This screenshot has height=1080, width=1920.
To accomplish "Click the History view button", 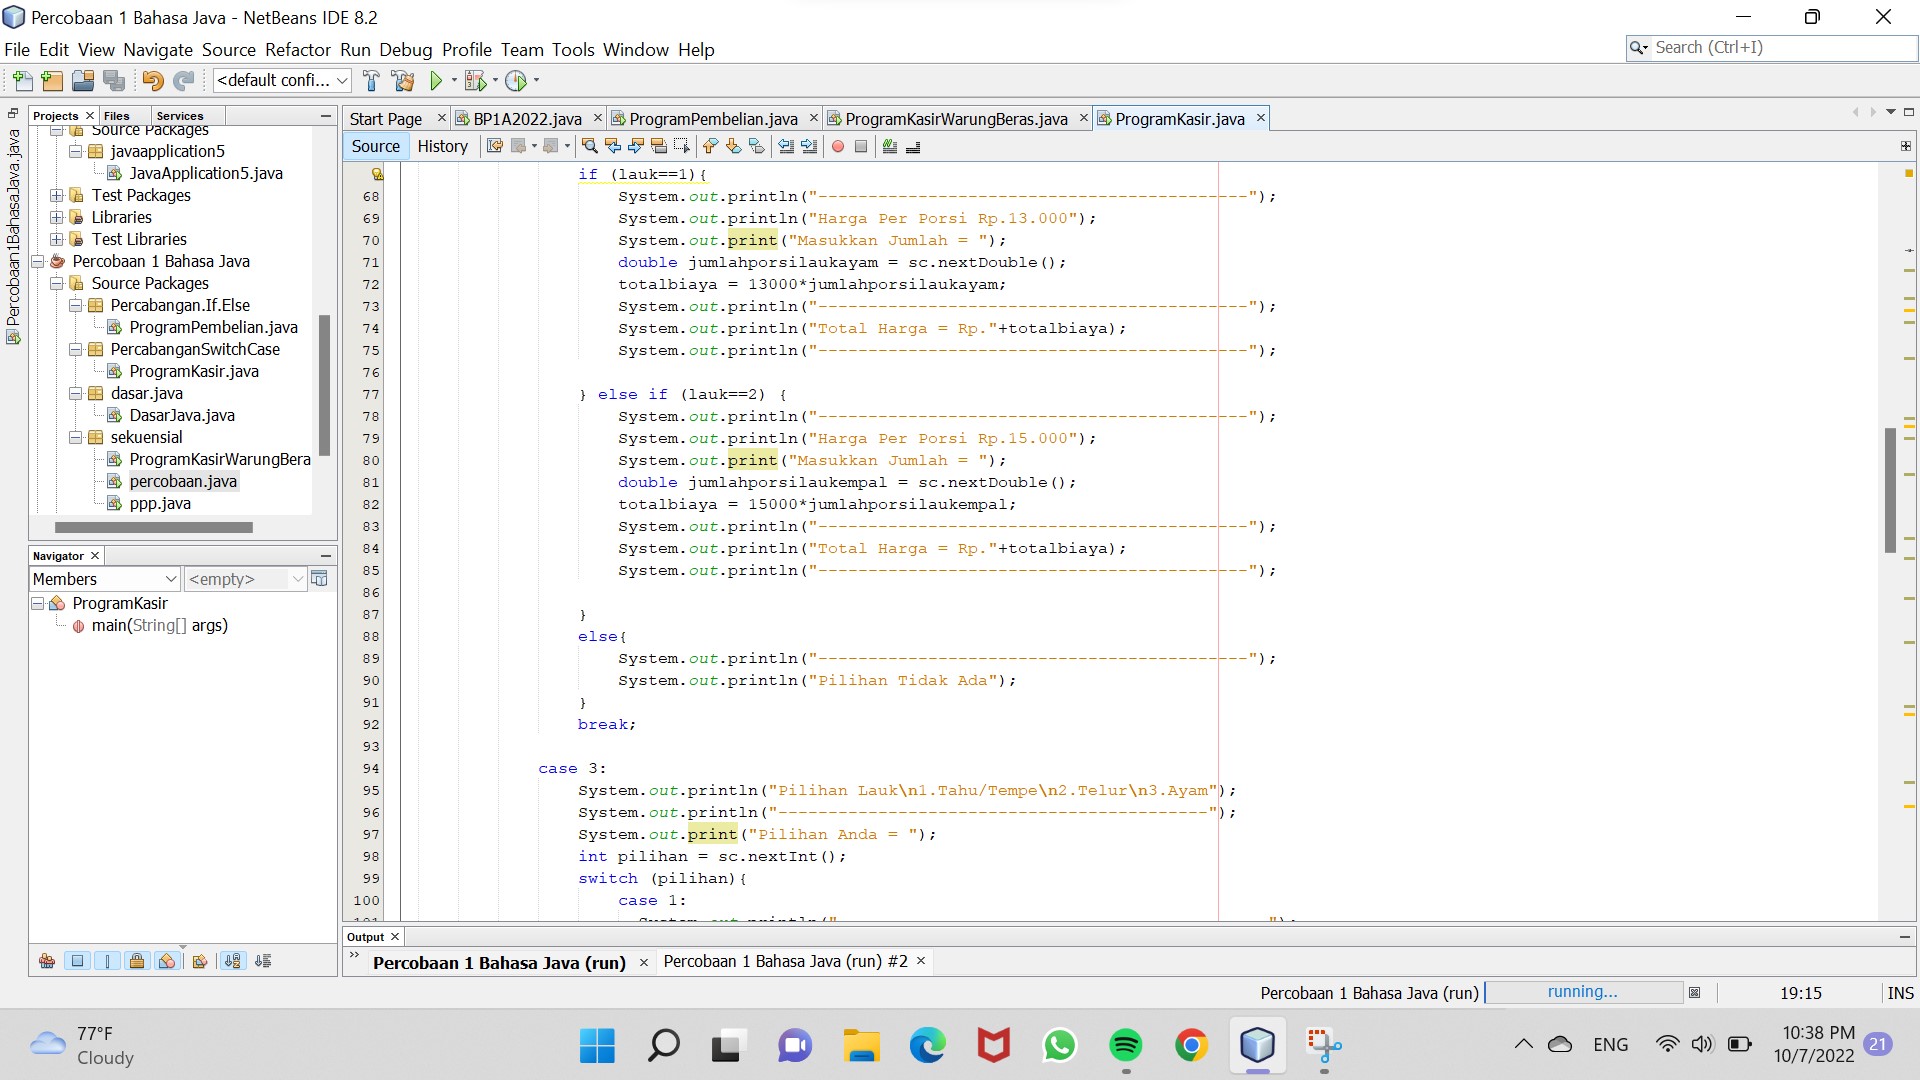I will point(442,146).
